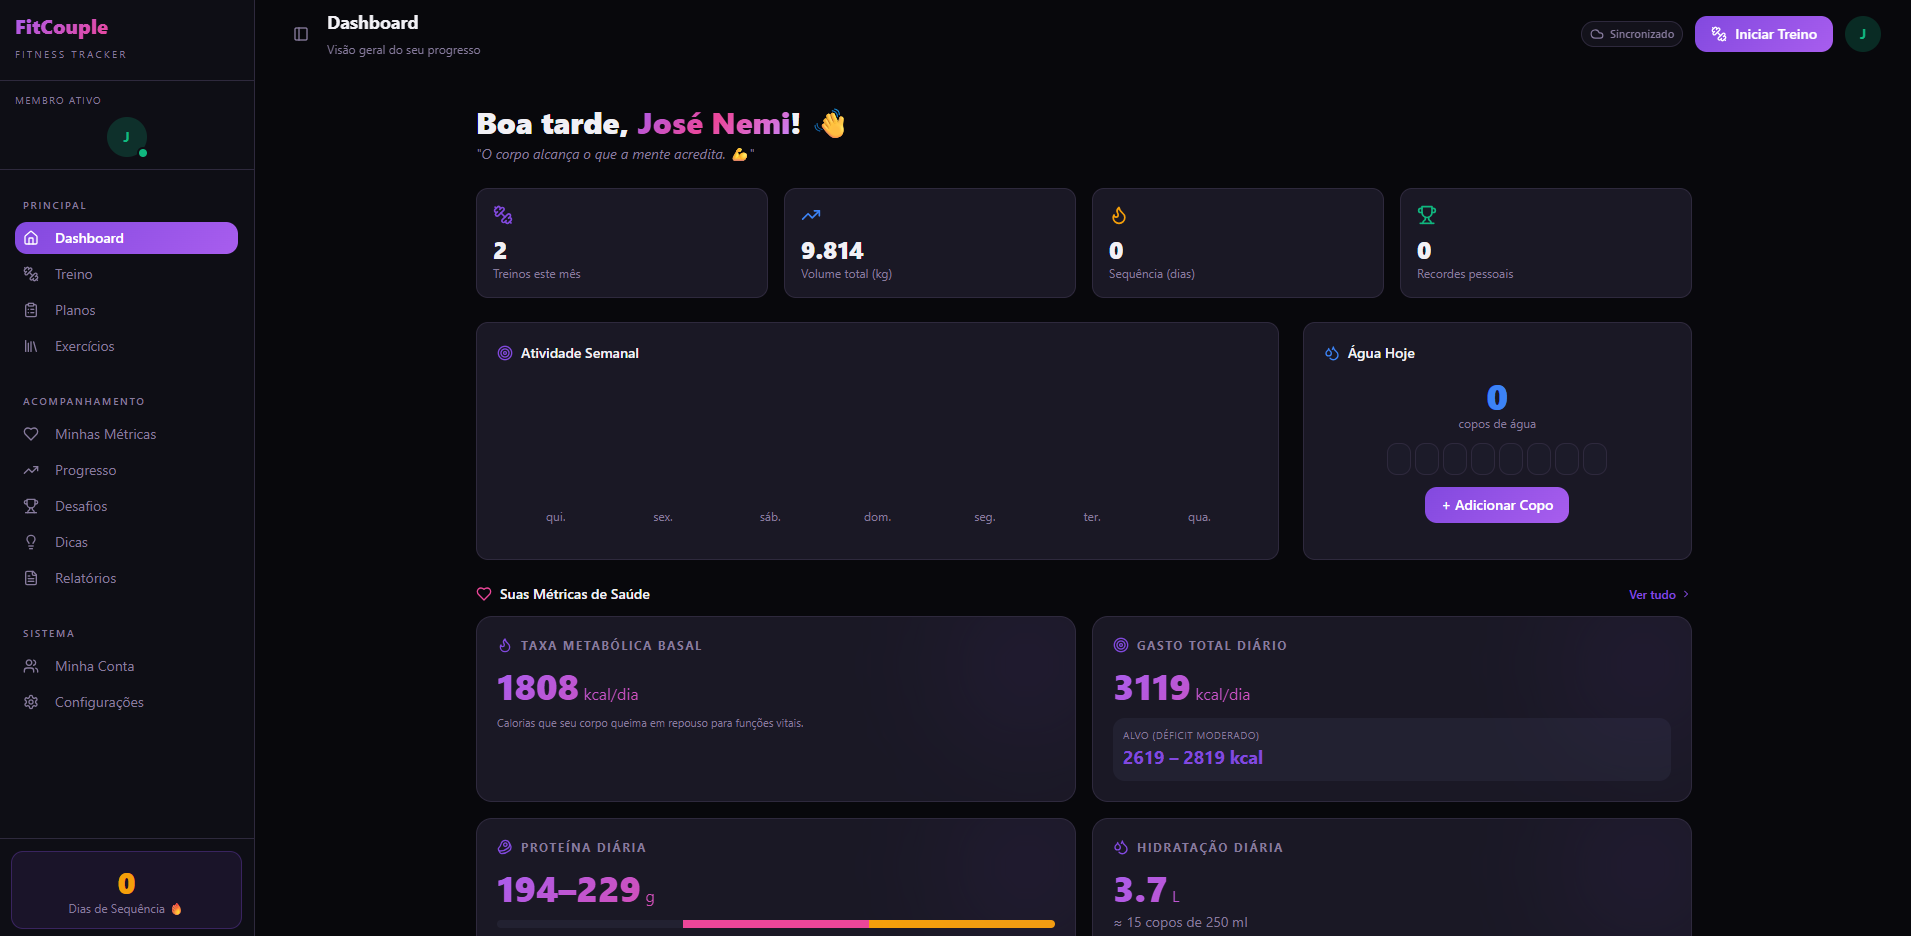Click the library icon beside Exercícios
Viewport: 1911px width, 936px height.
point(31,346)
